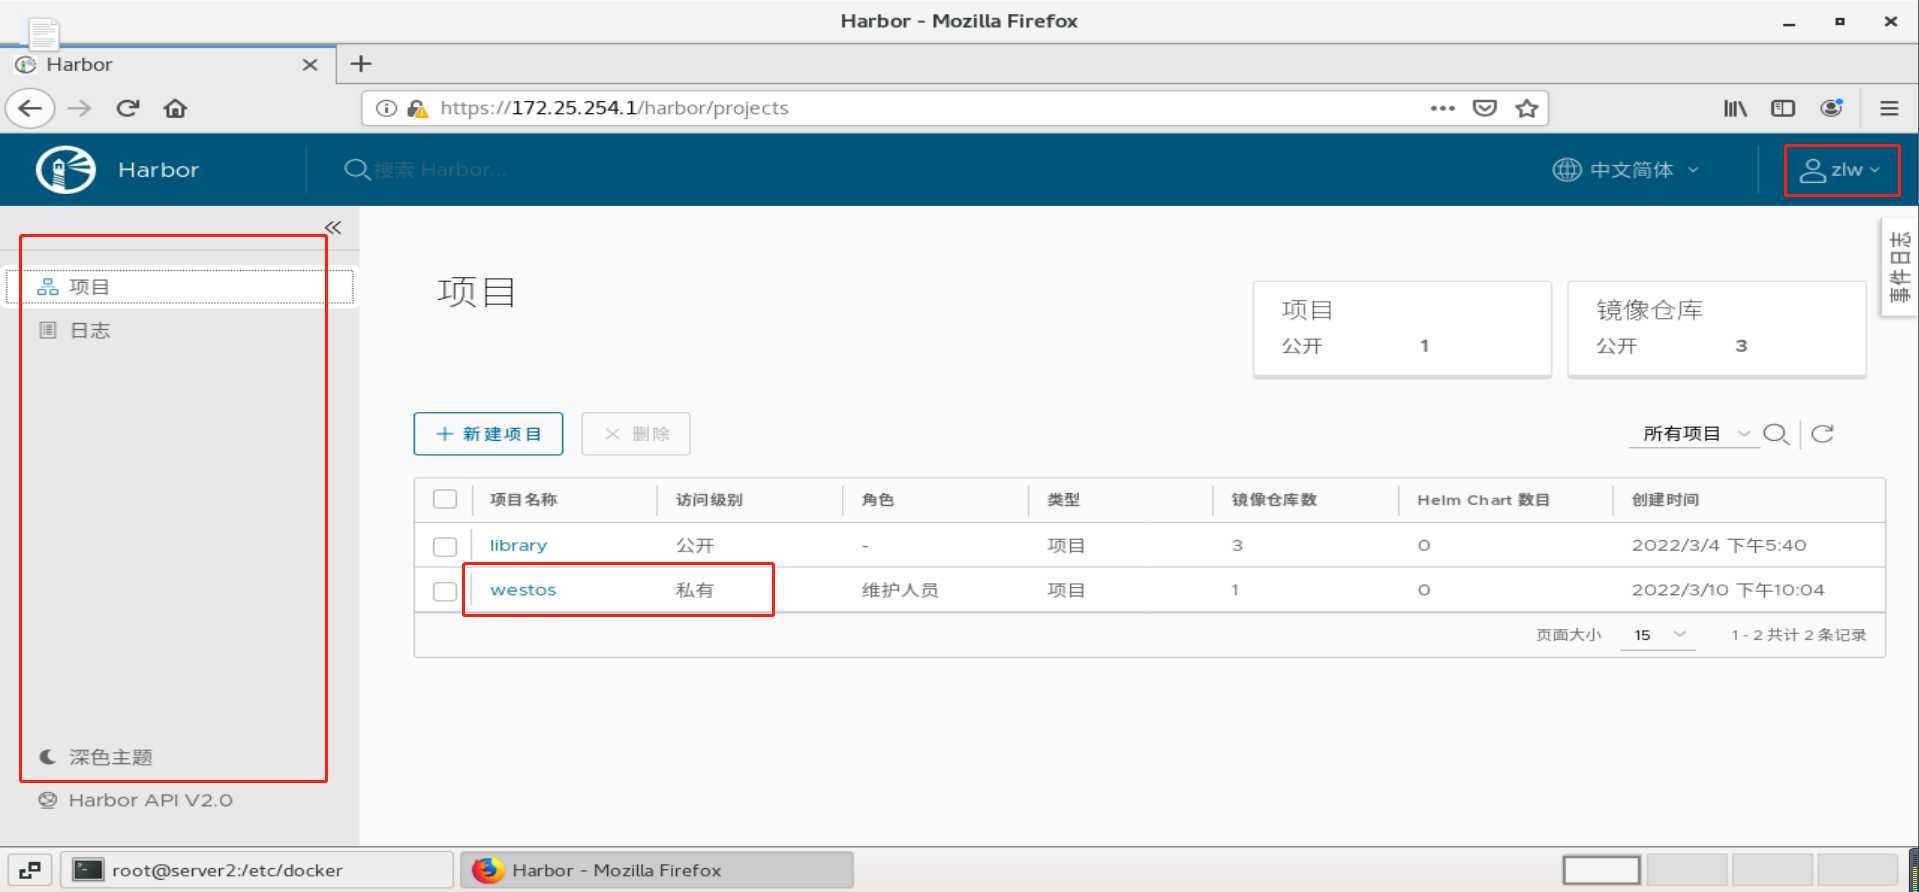Image resolution: width=1919 pixels, height=892 pixels.
Task: Reload the page with the refresh icon
Action: click(128, 108)
